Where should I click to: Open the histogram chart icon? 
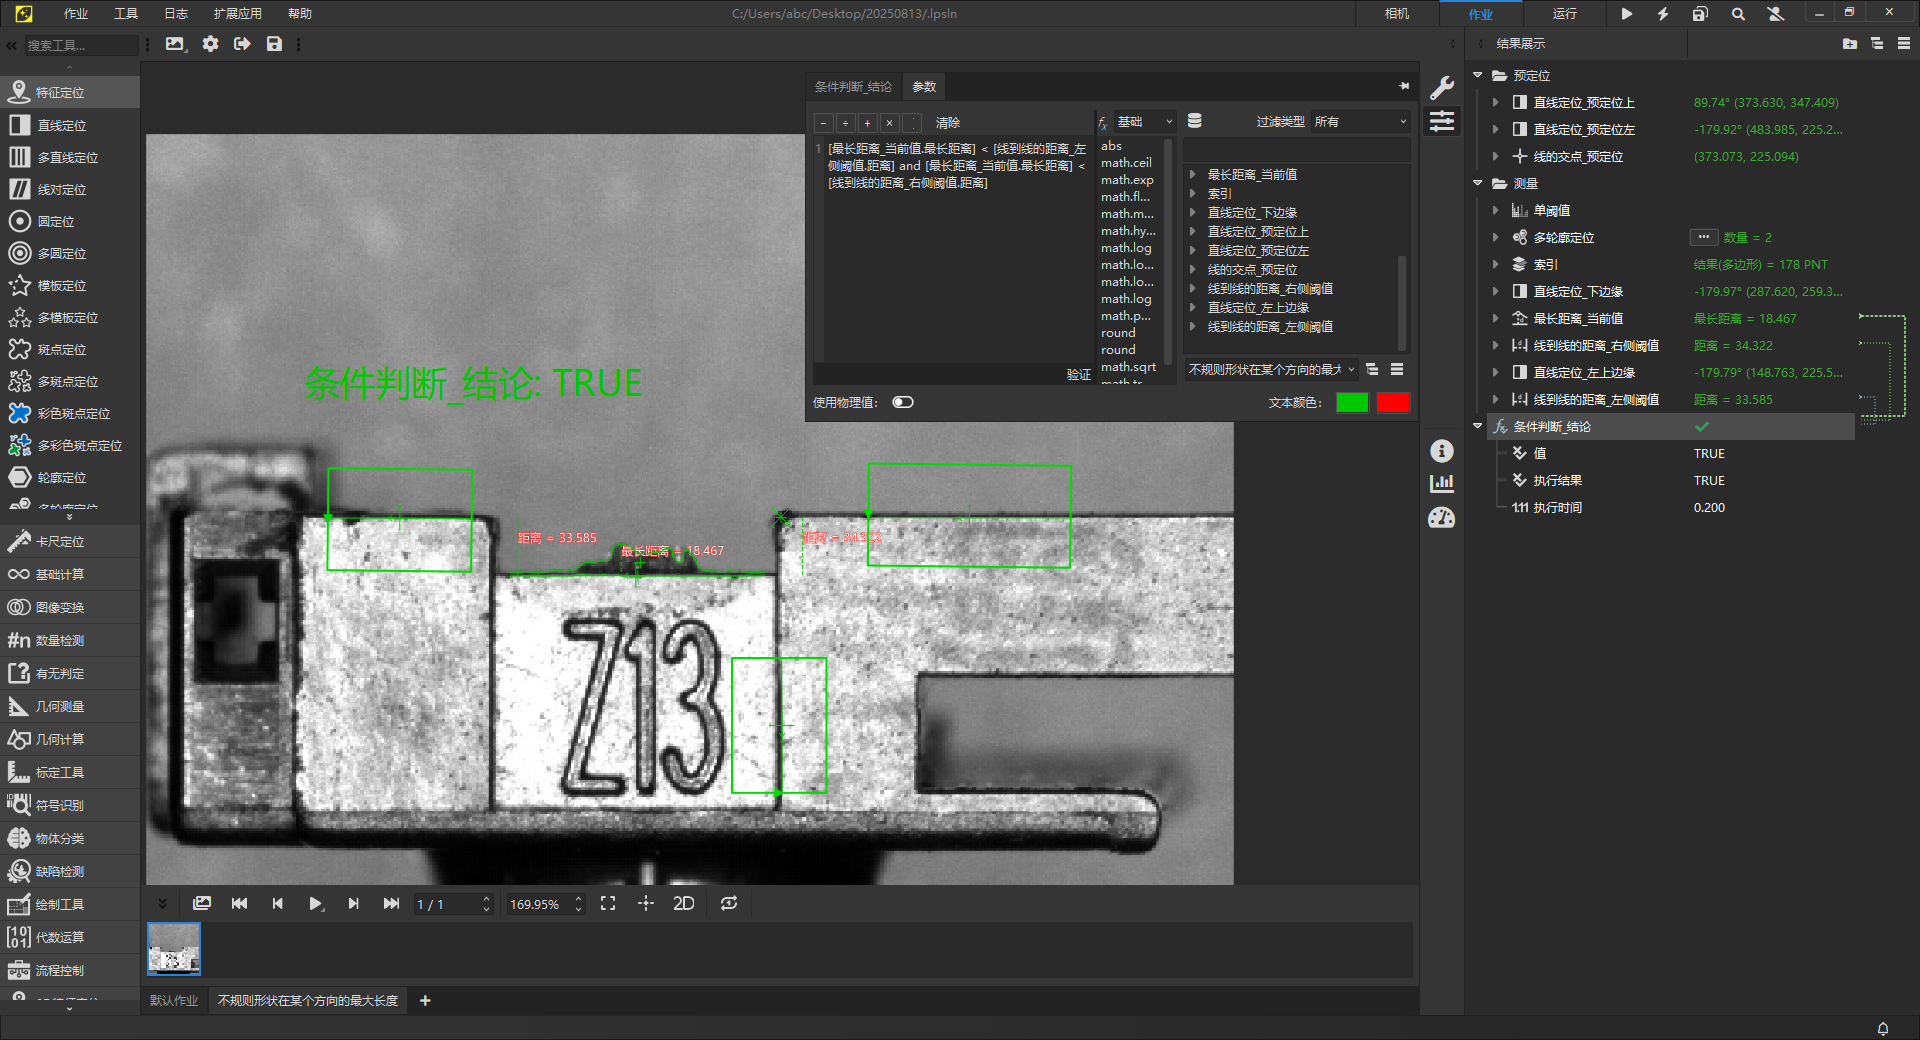point(1441,484)
